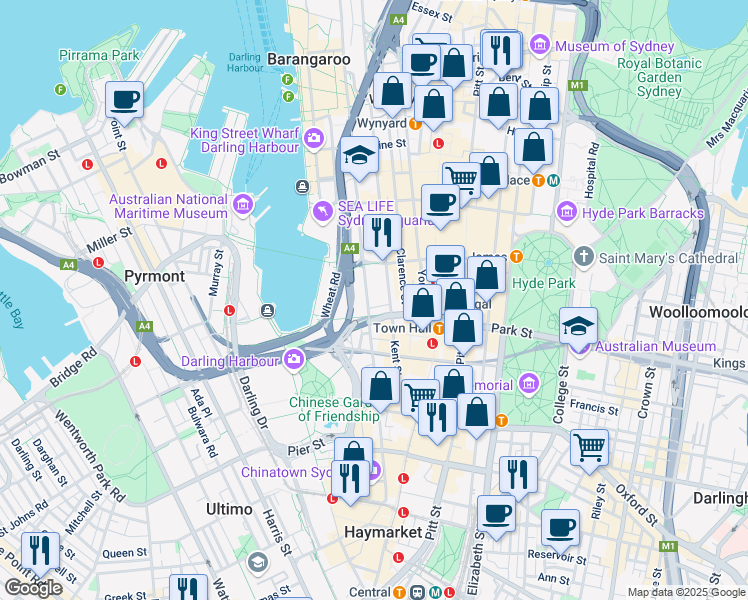Click the Hyde Park label

(544, 283)
